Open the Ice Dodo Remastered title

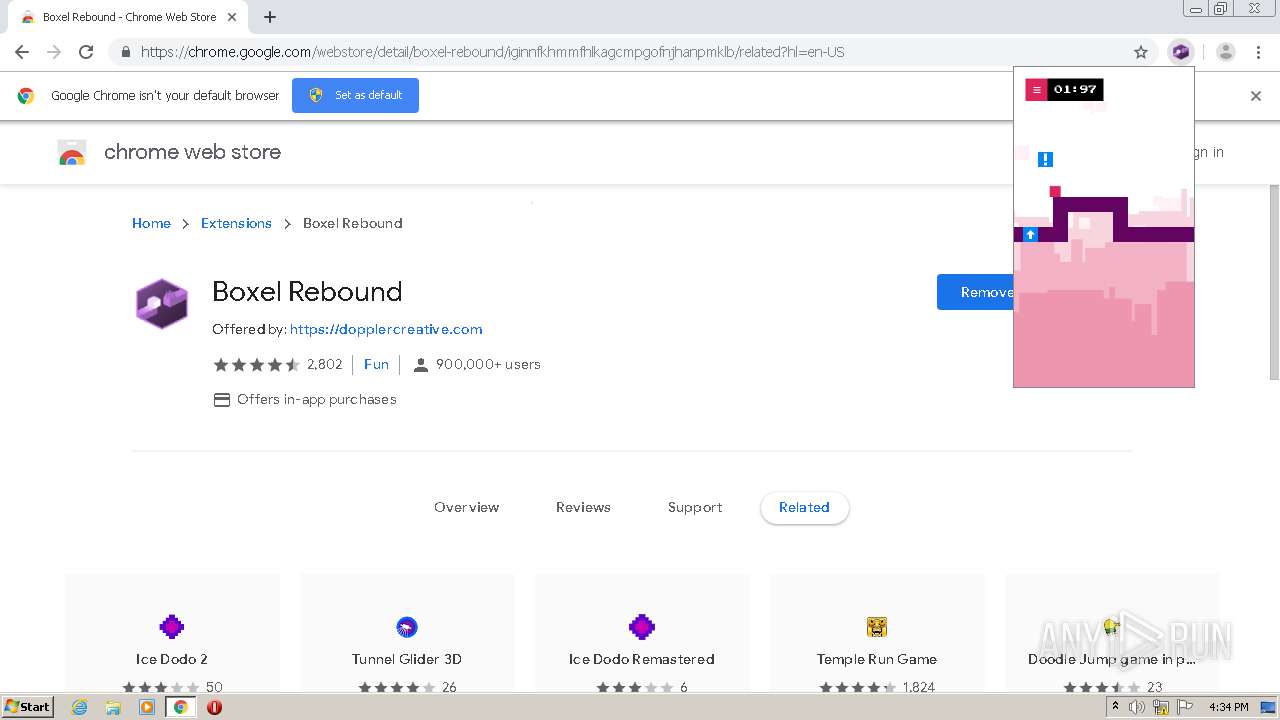tap(642, 659)
